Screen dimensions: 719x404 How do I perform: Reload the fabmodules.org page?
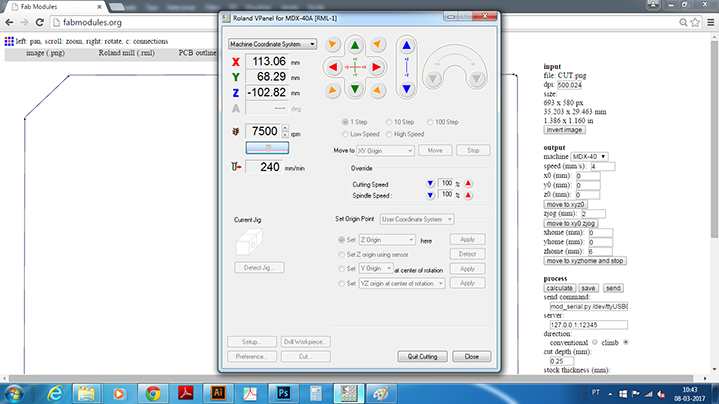39,22
